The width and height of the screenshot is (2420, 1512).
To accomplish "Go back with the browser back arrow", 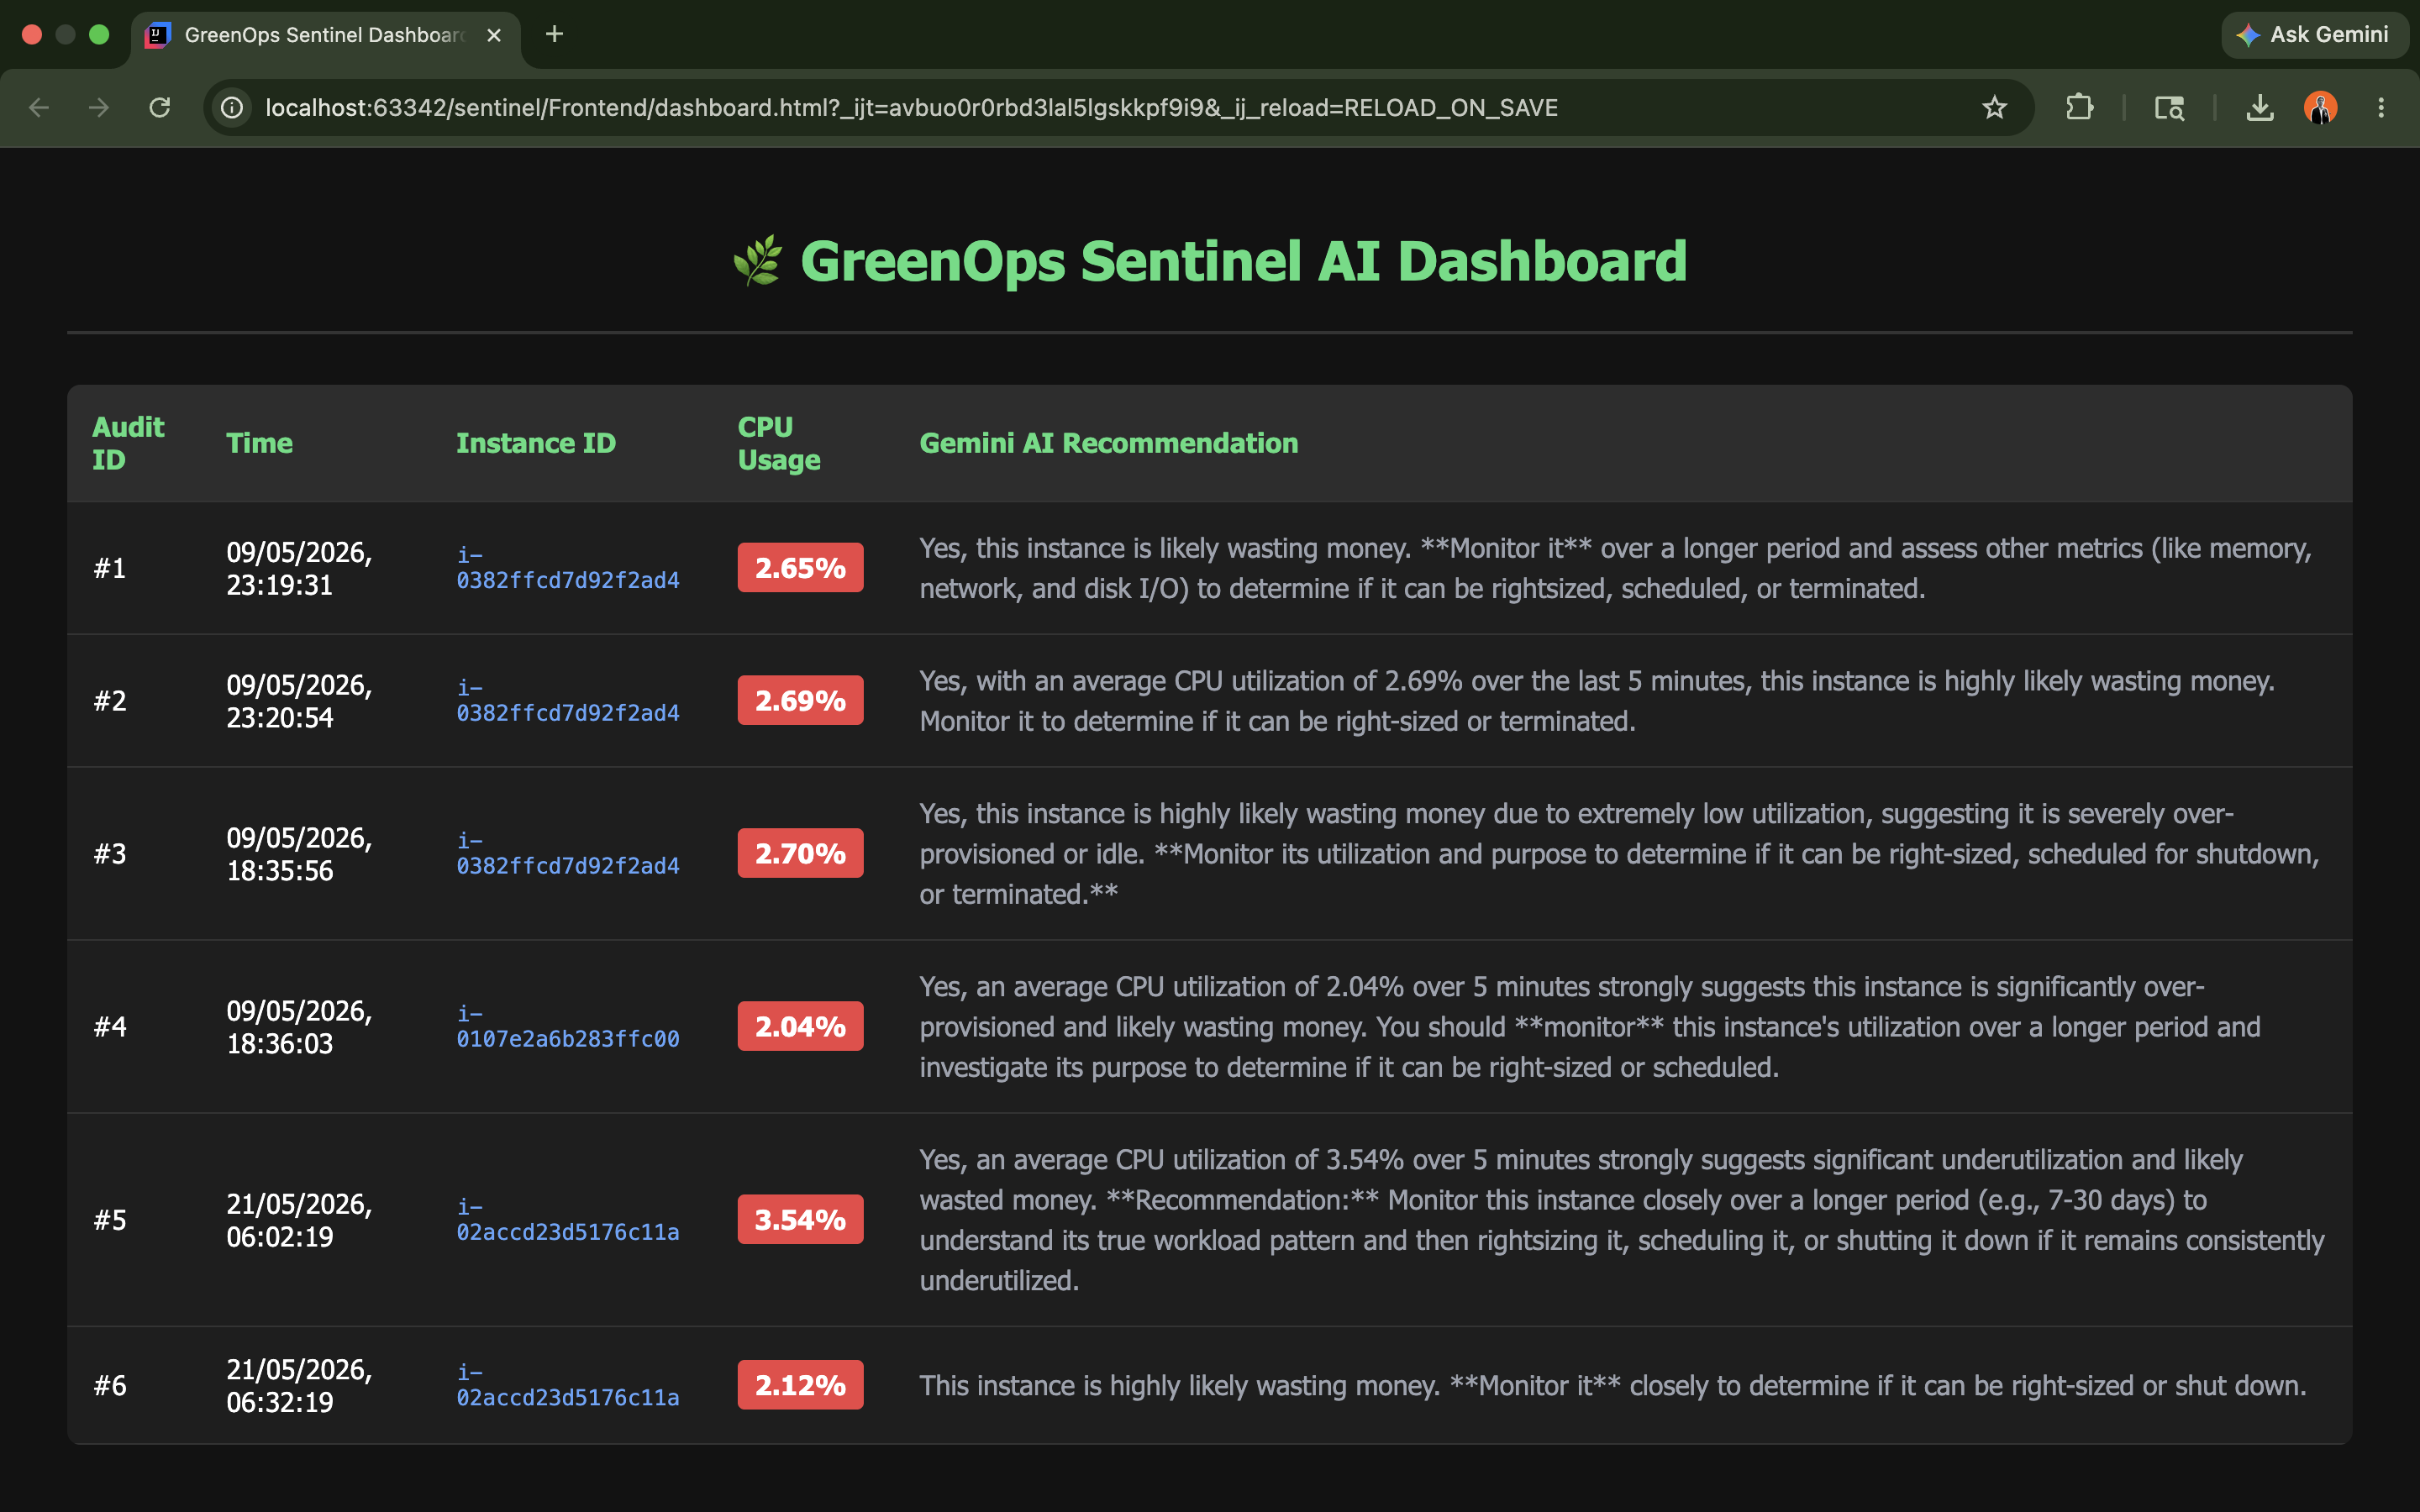I will 39,107.
